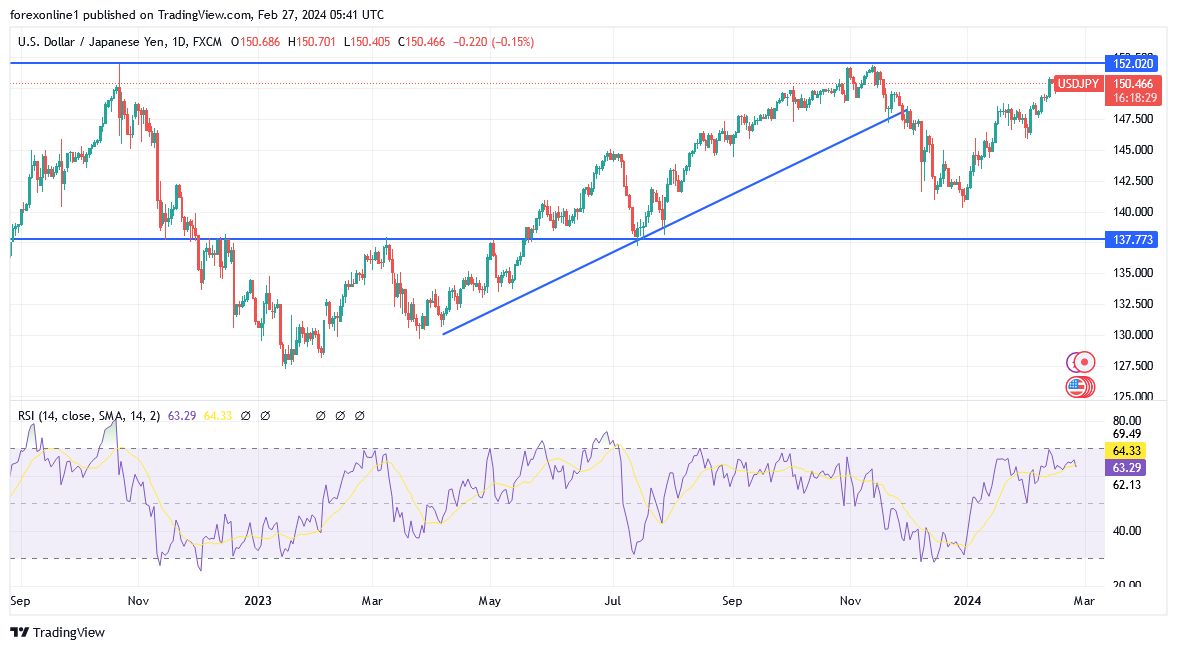
Task: Select the 2024 label on the time axis
Action: click(968, 601)
